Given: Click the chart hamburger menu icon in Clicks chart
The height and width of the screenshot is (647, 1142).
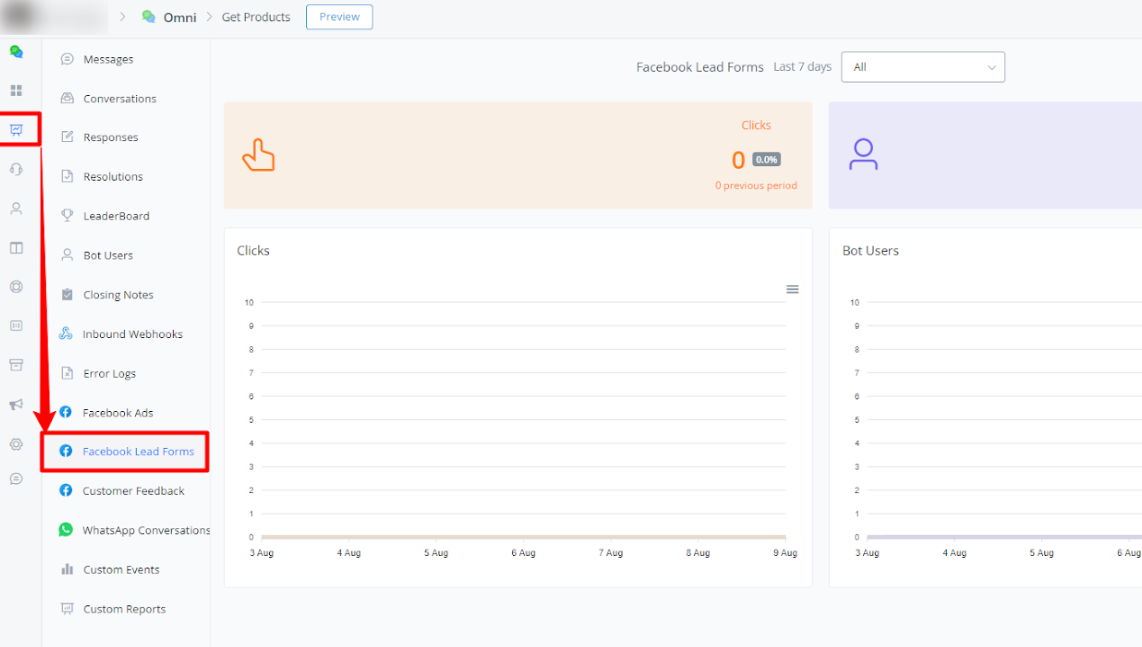Looking at the screenshot, I should [x=792, y=289].
